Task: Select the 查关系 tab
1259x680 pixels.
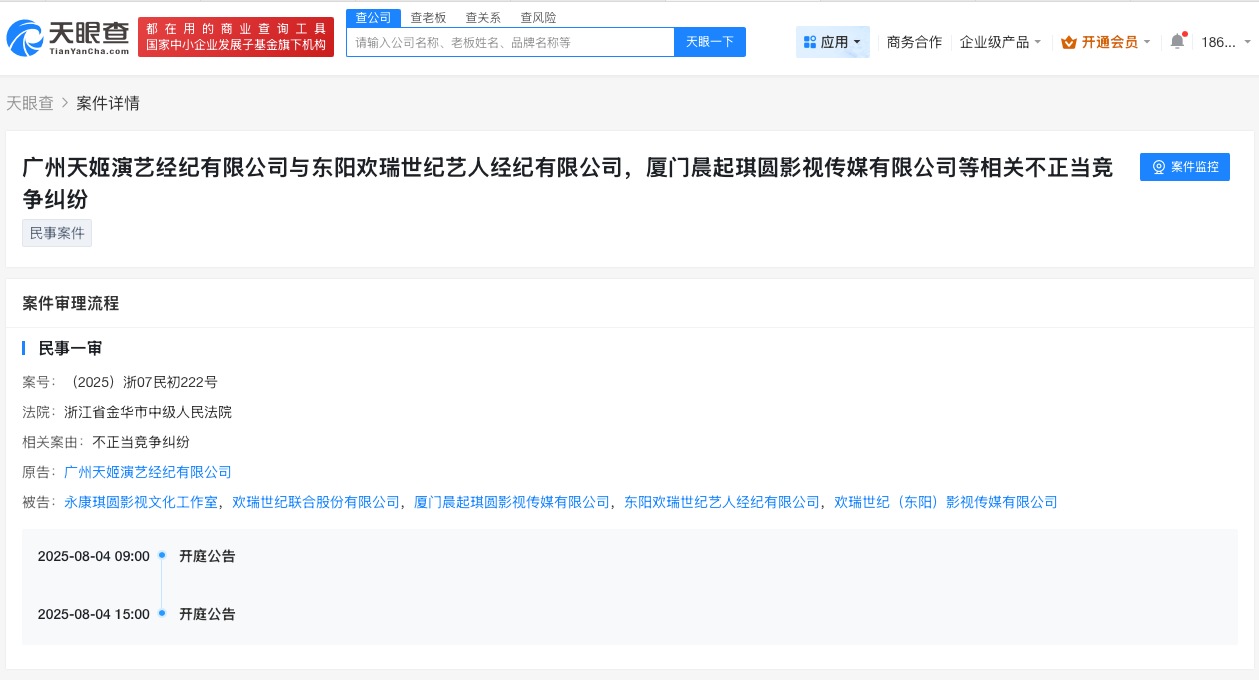Action: (x=483, y=17)
